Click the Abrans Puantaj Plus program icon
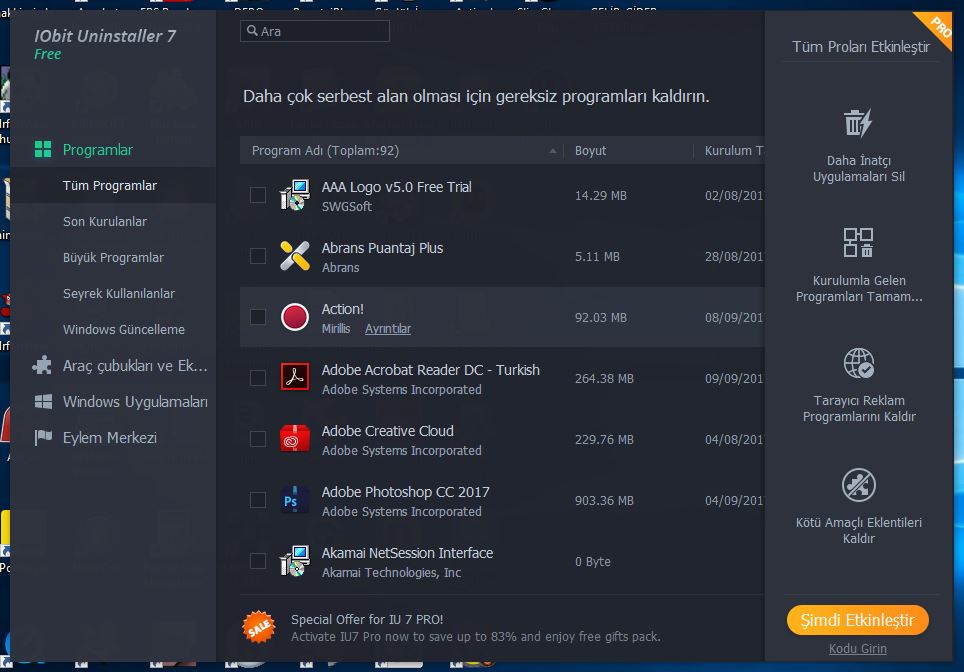964x672 pixels. (294, 256)
